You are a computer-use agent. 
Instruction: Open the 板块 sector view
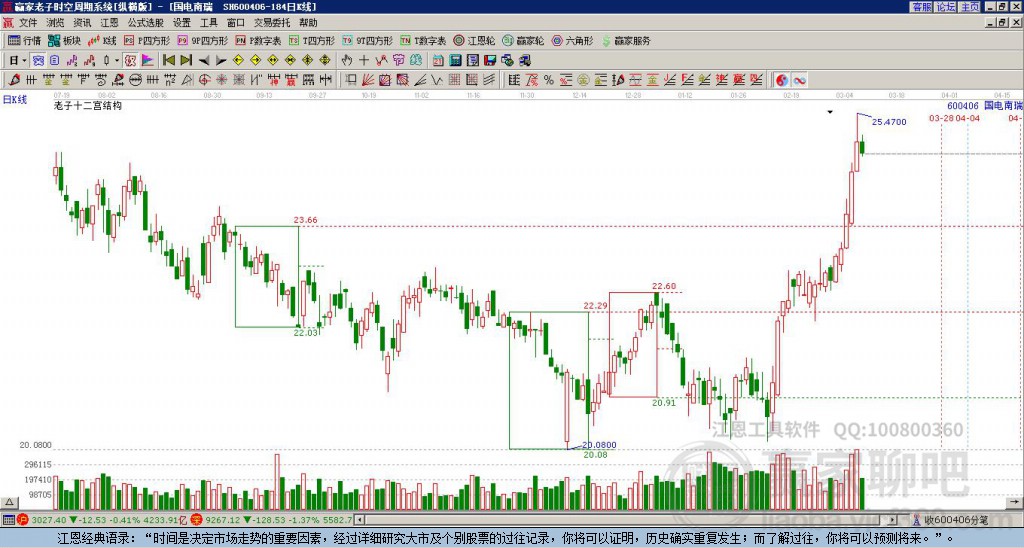[64, 40]
